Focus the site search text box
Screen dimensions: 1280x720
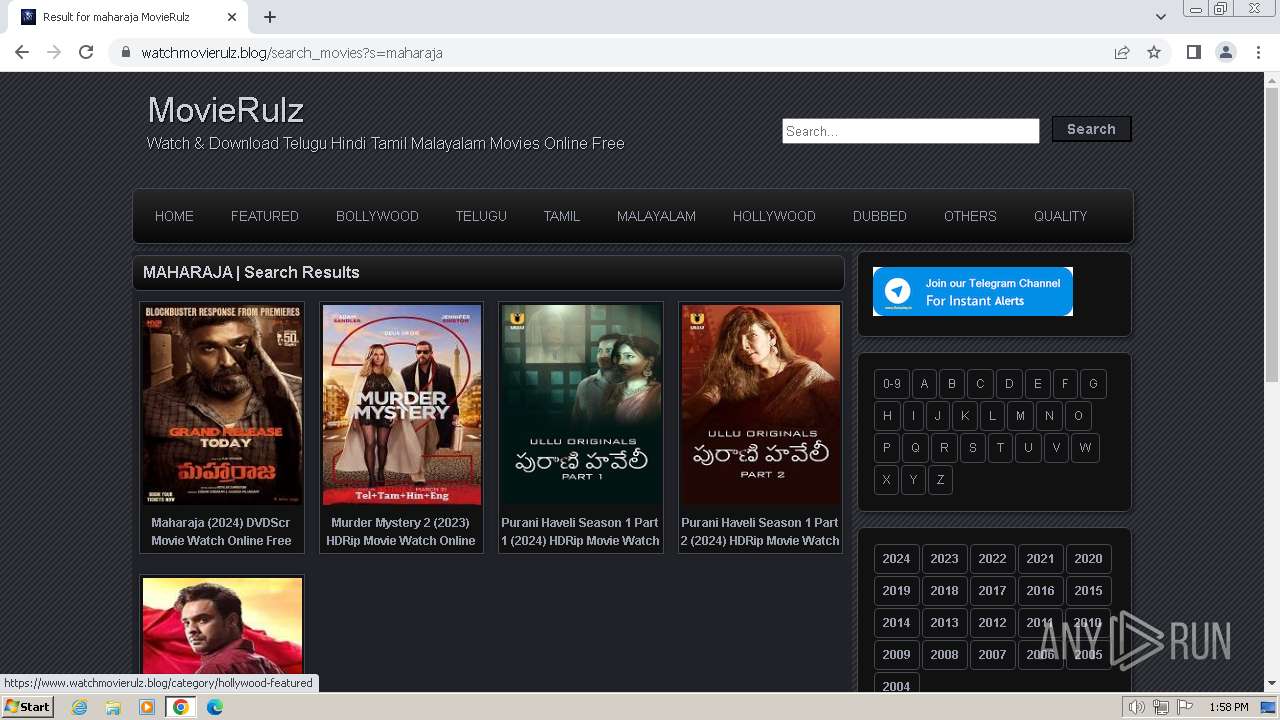coord(911,131)
